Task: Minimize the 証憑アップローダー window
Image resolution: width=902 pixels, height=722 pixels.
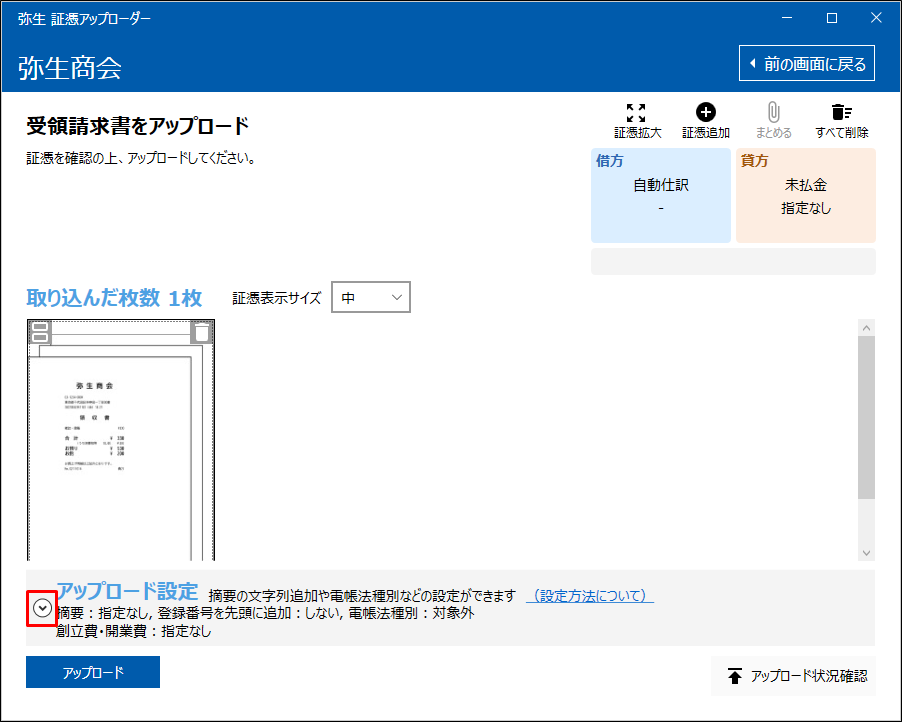Action: pos(787,18)
